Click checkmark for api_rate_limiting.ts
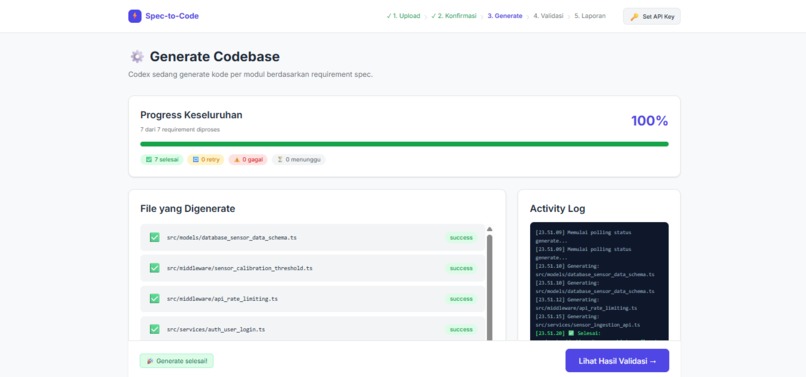 pos(154,298)
